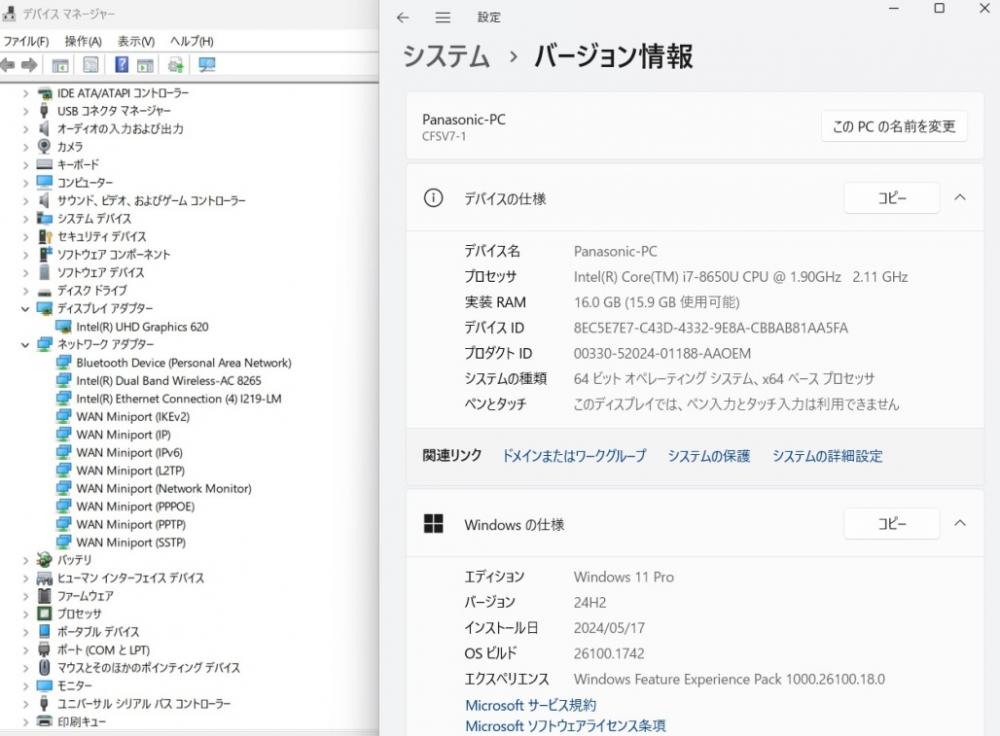The height and width of the screenshot is (736, 1000).
Task: Select Intel(R) Ethernet Connection (4) I219-LM
Action: pyautogui.click(x=179, y=399)
